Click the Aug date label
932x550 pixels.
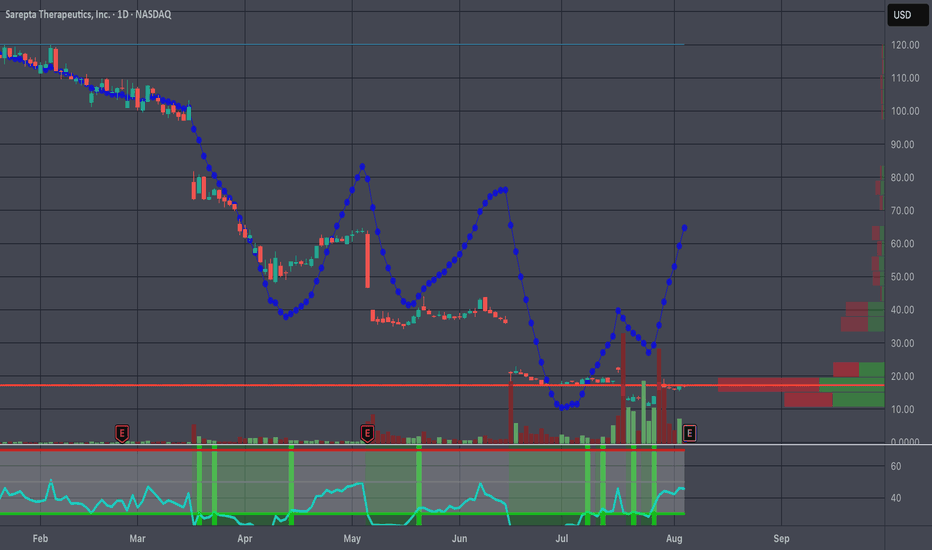[674, 539]
